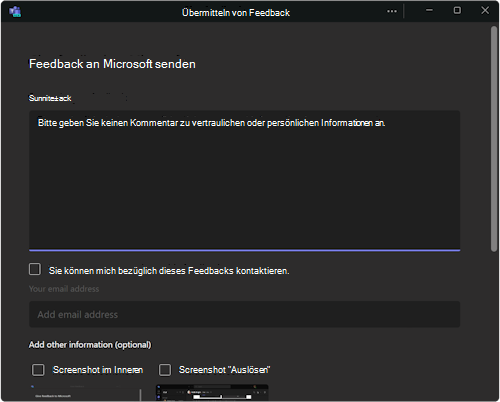Click the Microsoft Teams logo icon
Image resolution: width=500 pixels, height=402 pixels.
click(x=15, y=11)
